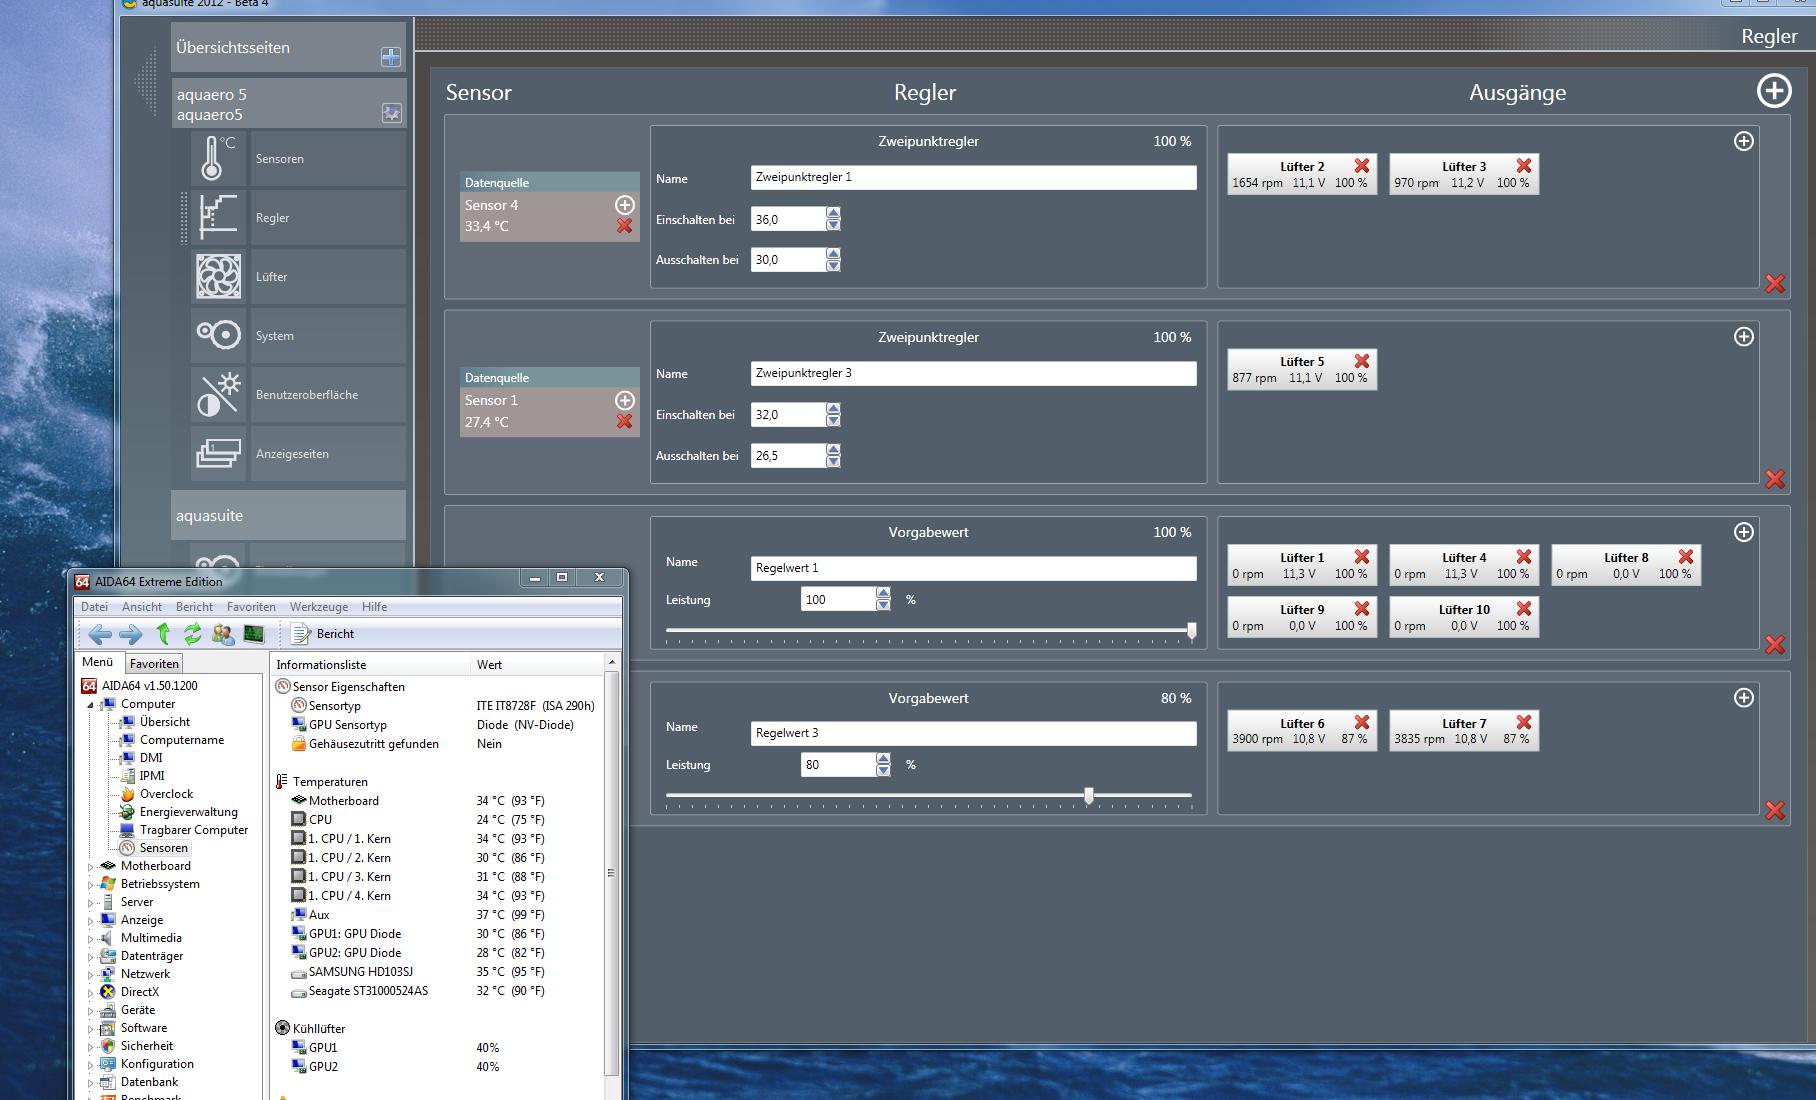Open the System gears icon
Image resolution: width=1816 pixels, height=1100 pixels.
point(217,335)
